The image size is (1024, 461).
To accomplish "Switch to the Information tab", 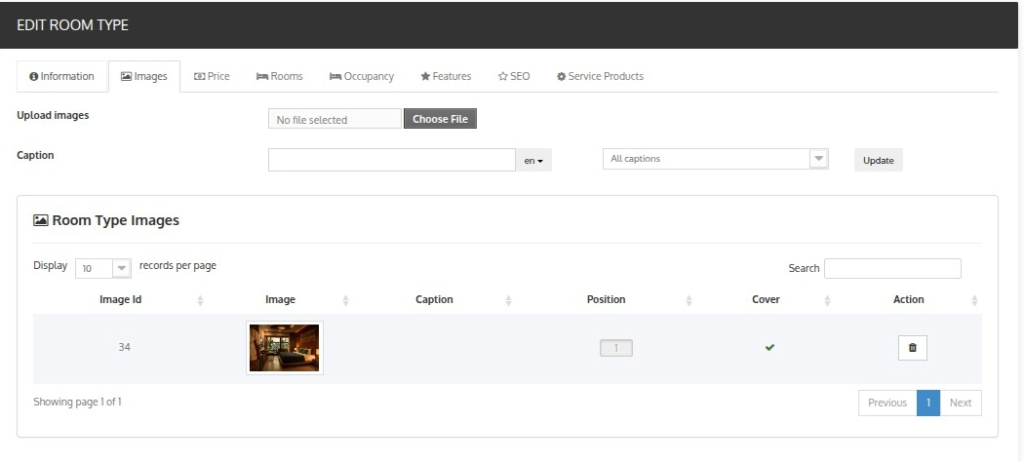I will point(62,76).
